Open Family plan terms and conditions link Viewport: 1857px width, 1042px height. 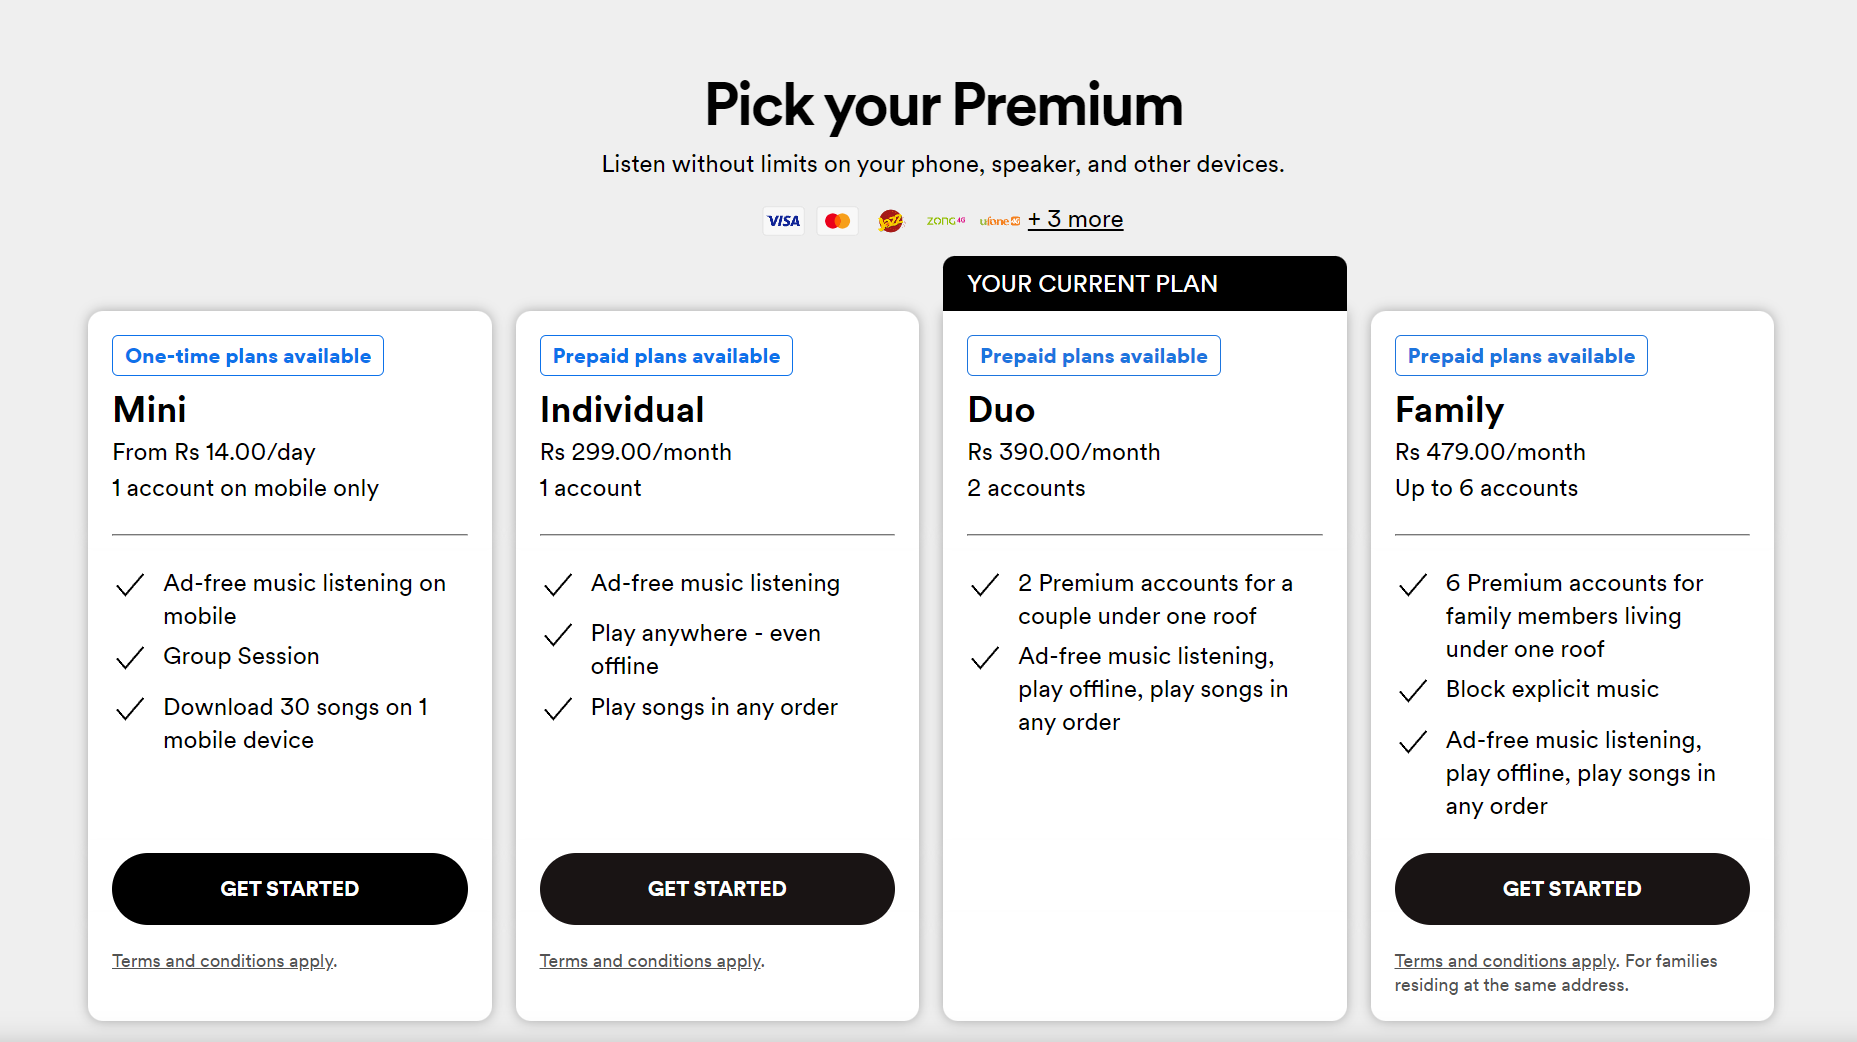[1505, 961]
